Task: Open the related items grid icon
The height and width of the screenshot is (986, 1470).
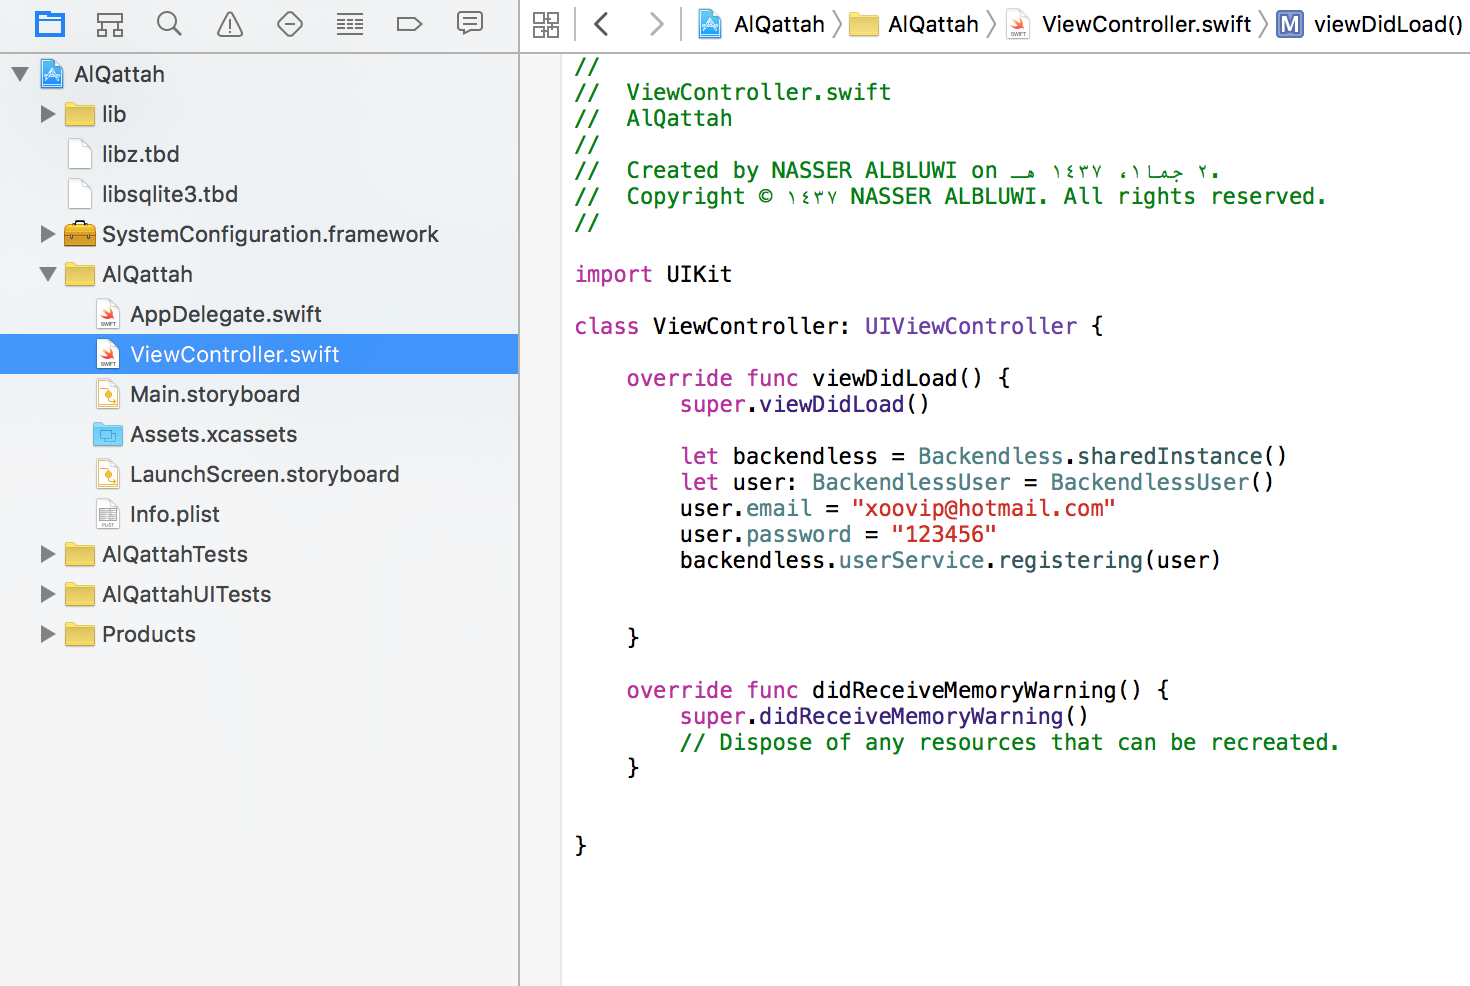Action: (546, 25)
